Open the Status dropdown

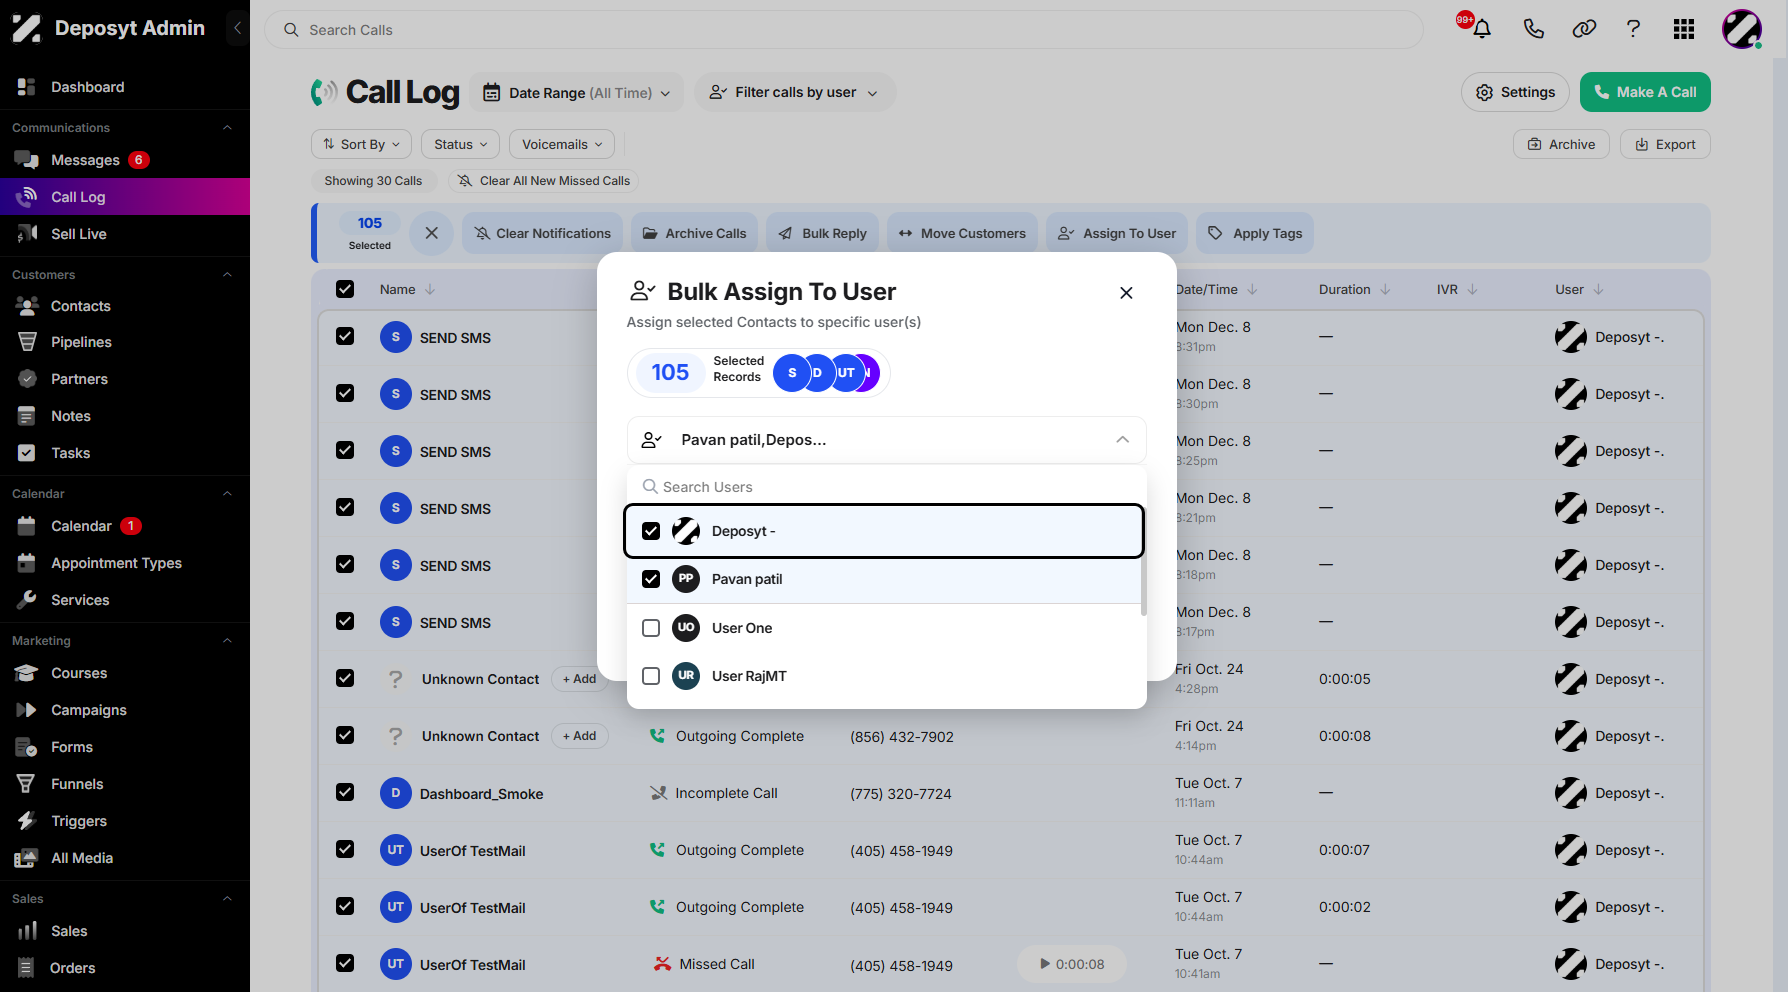461,144
